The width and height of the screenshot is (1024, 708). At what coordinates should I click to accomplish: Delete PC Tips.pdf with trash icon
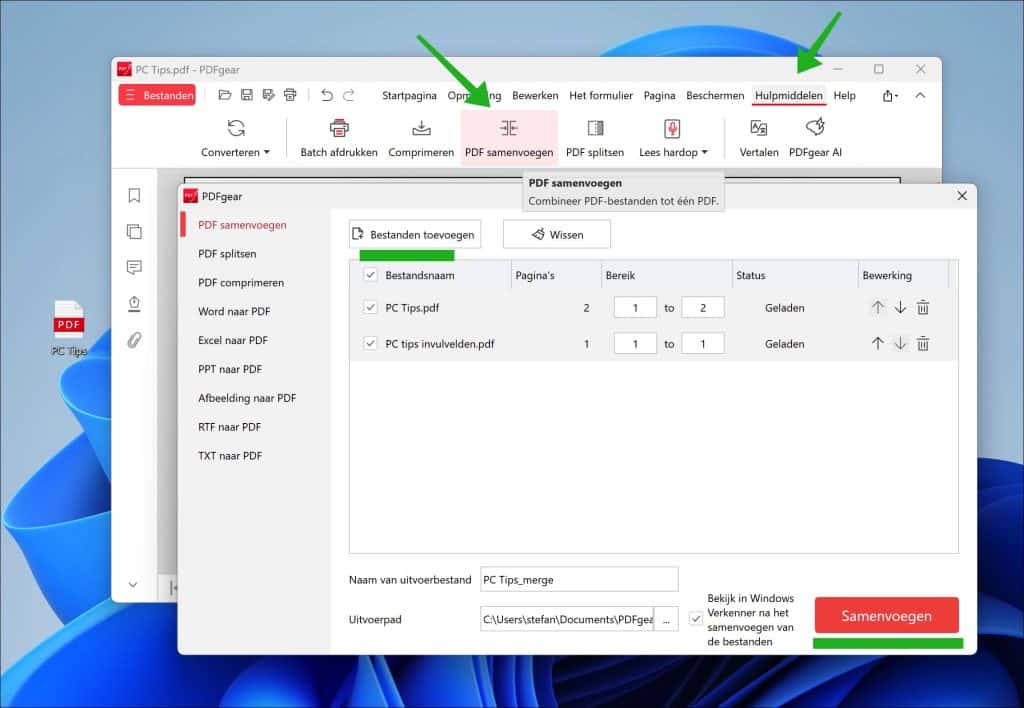923,307
